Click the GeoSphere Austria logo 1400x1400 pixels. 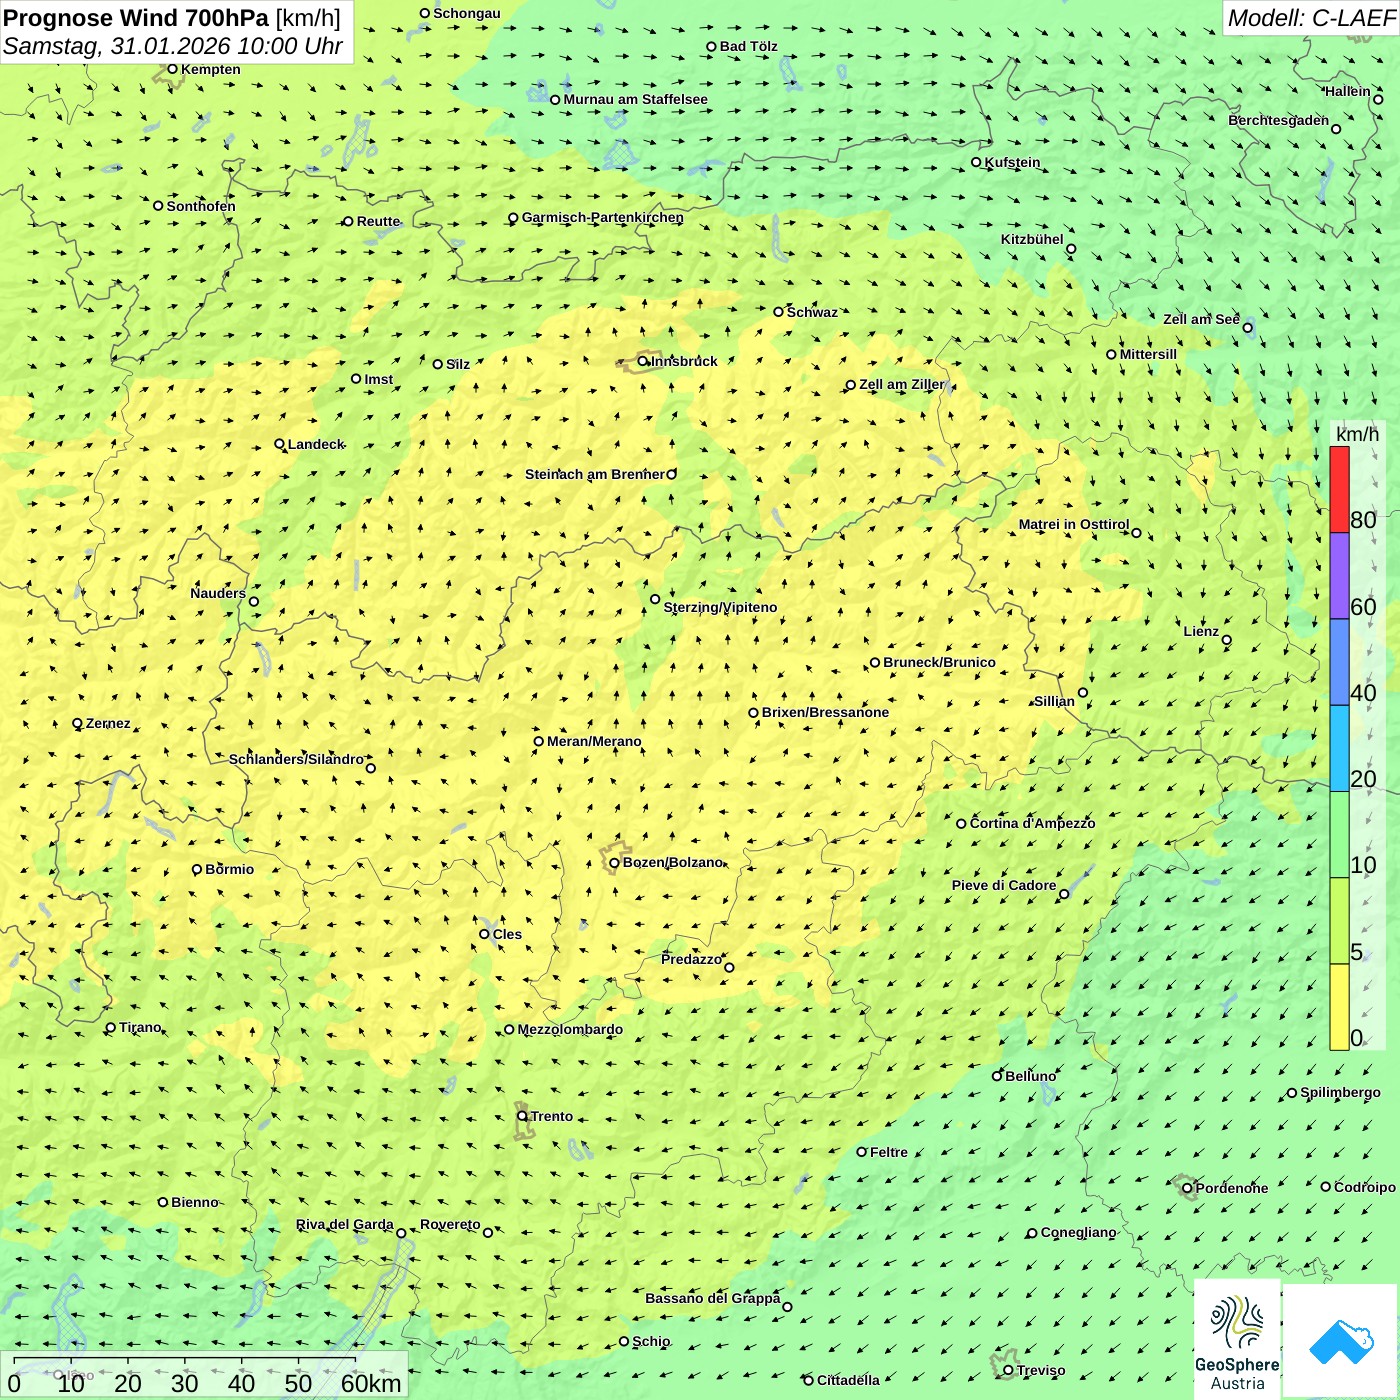(x=1237, y=1338)
